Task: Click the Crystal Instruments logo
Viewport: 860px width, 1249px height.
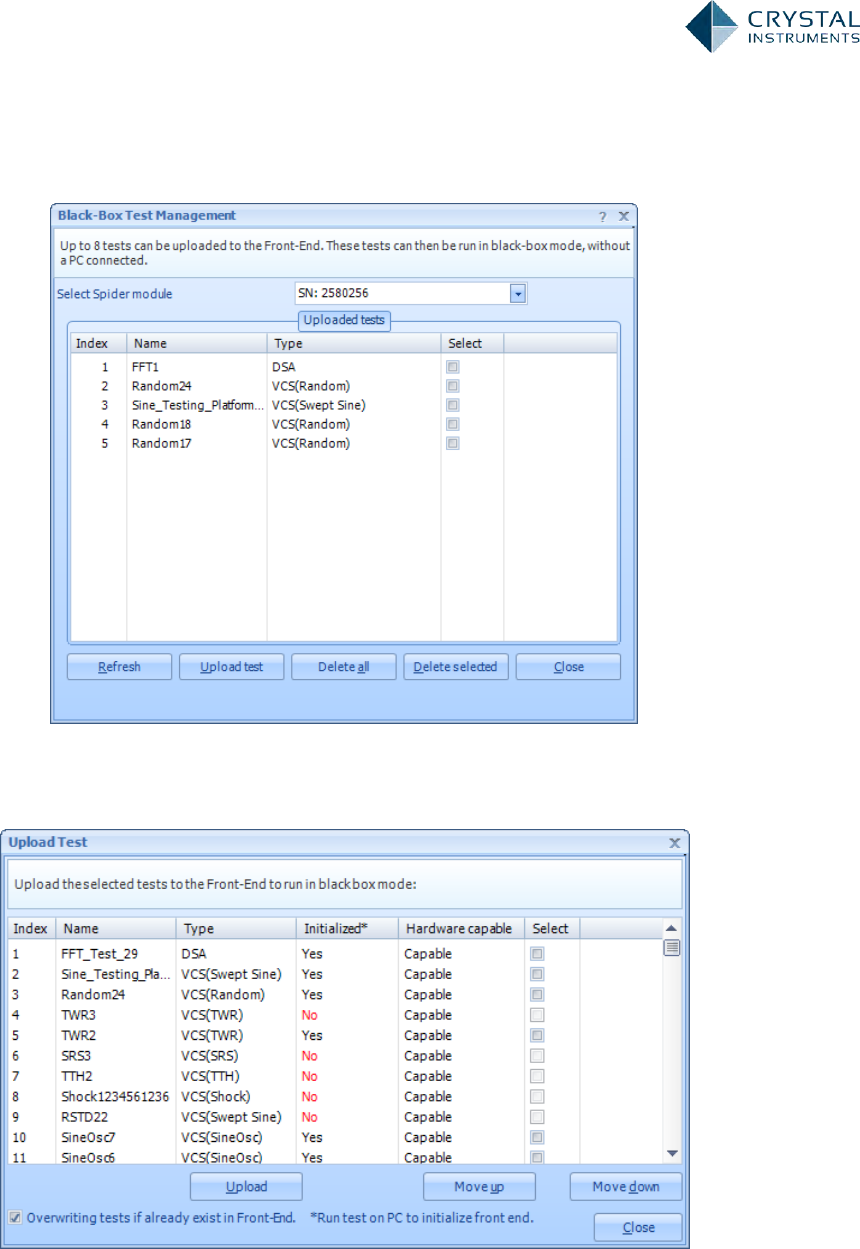Action: pyautogui.click(x=772, y=27)
